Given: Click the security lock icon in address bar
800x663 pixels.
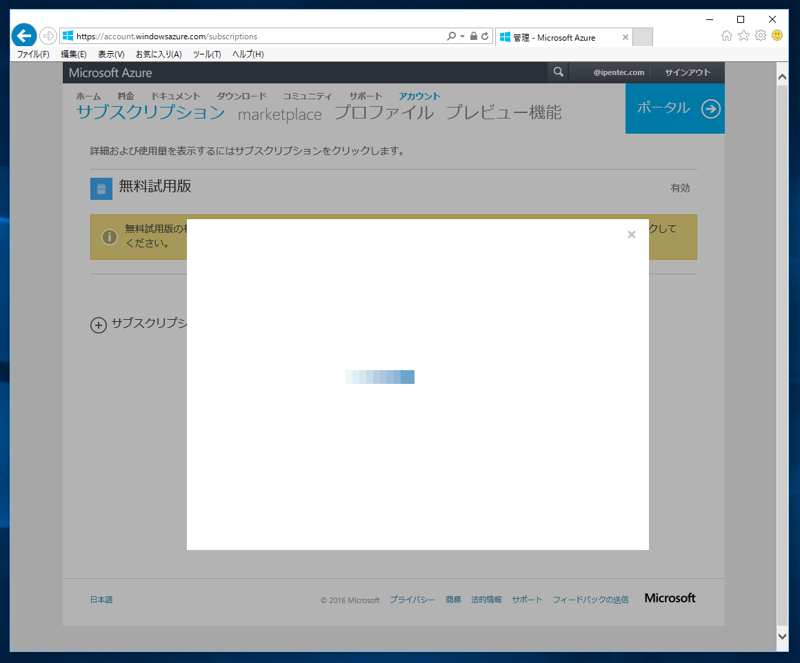Looking at the screenshot, I should tap(473, 36).
